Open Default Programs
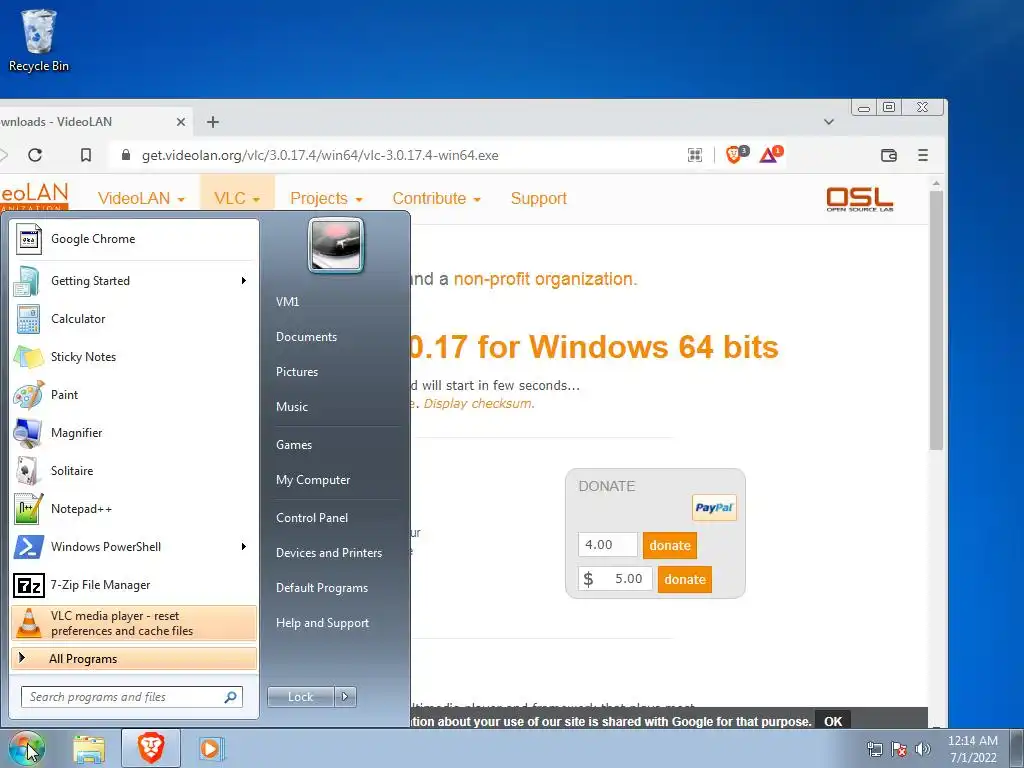The width and height of the screenshot is (1024, 768). (x=321, y=588)
